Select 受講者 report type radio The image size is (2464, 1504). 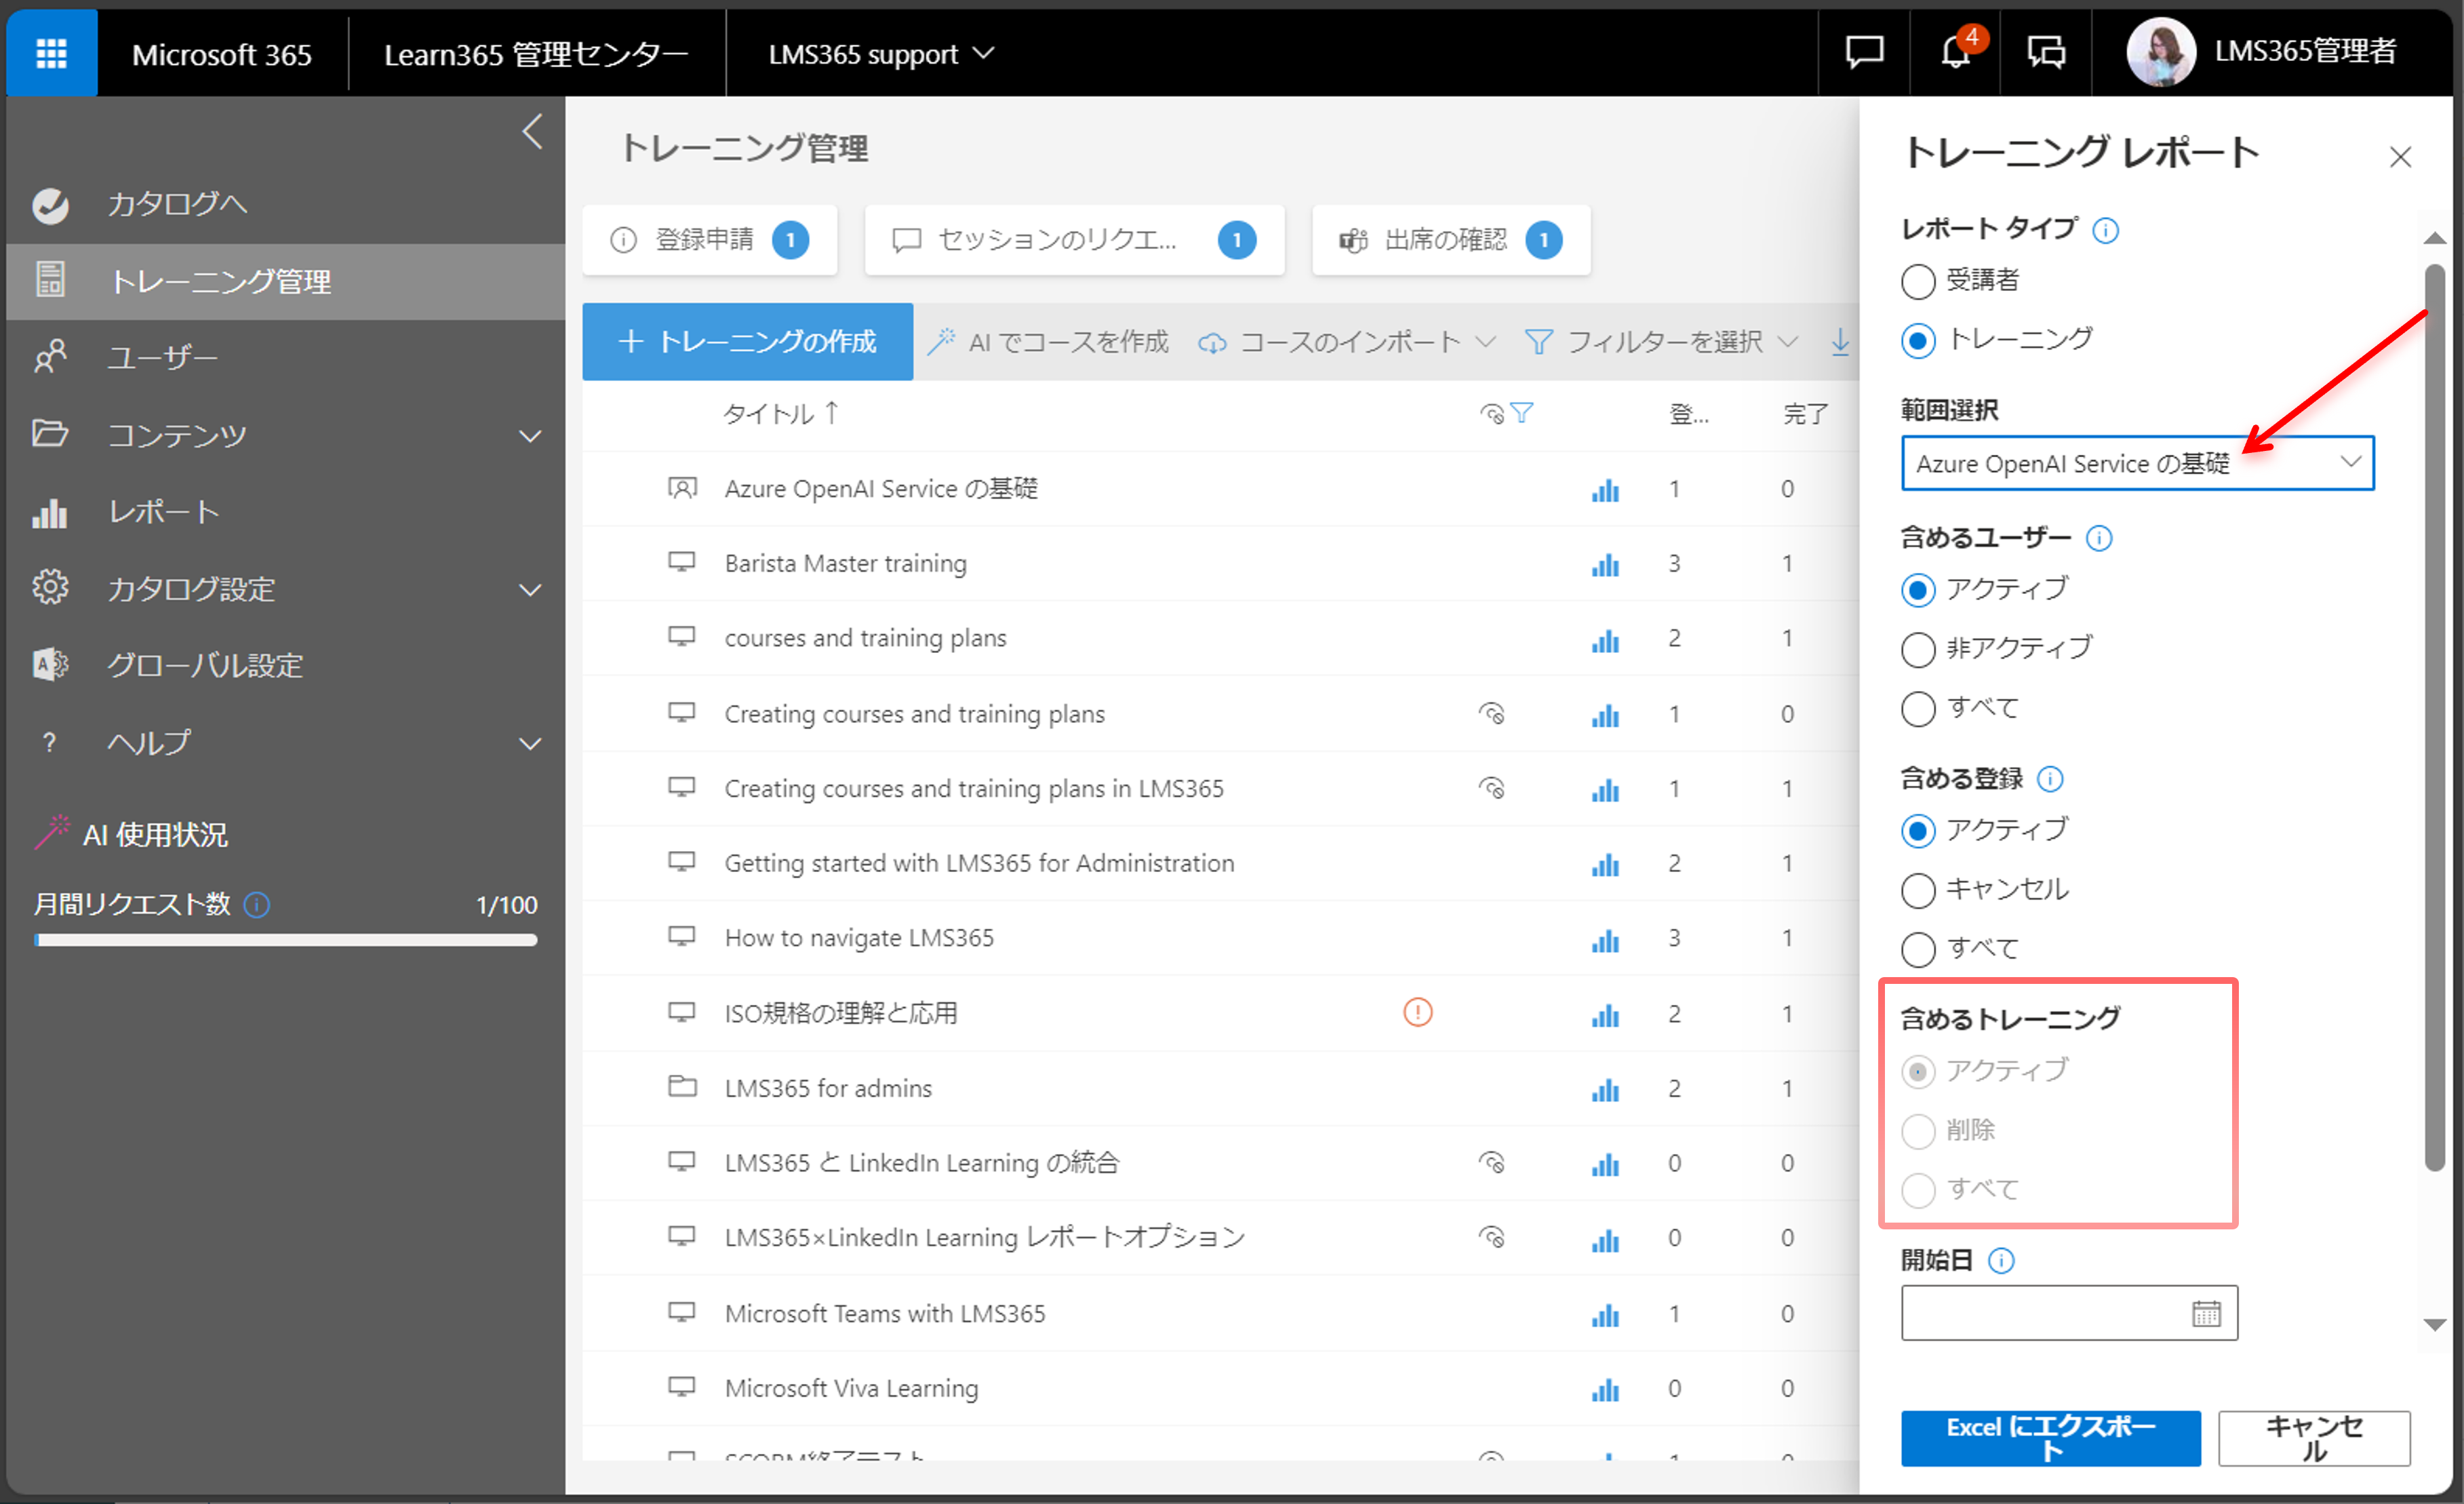[1917, 281]
